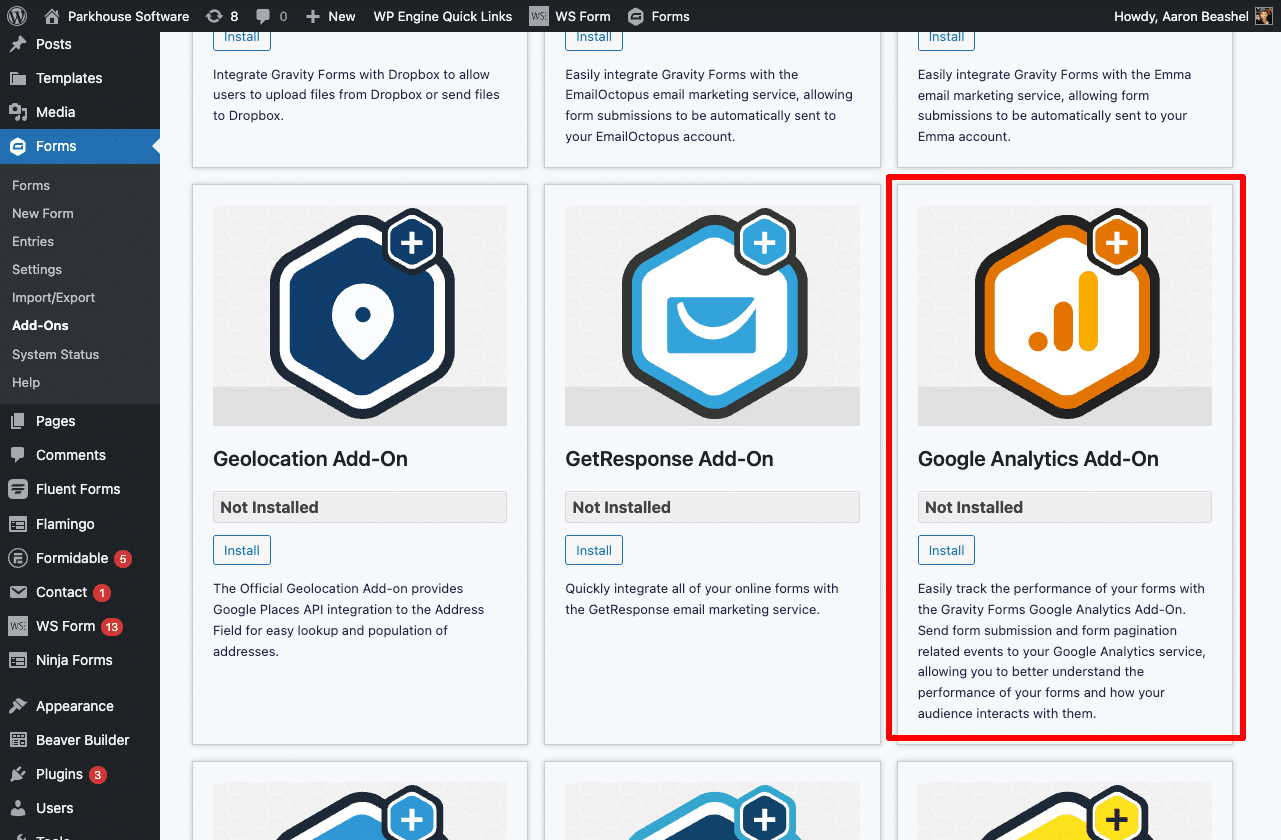Click the Geolocation Add-On hexagon image
Screen dimensions: 1281x840
[x=360, y=315]
